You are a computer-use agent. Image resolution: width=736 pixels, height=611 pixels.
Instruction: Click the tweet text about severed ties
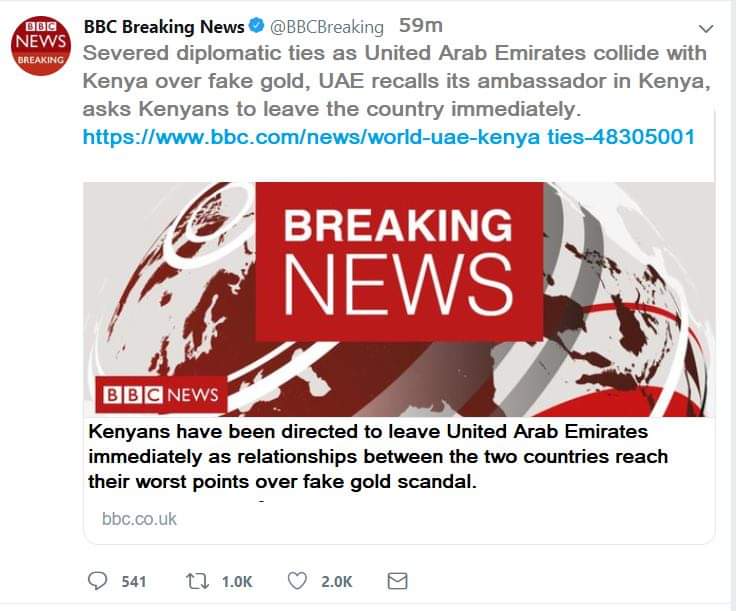[x=395, y=79]
